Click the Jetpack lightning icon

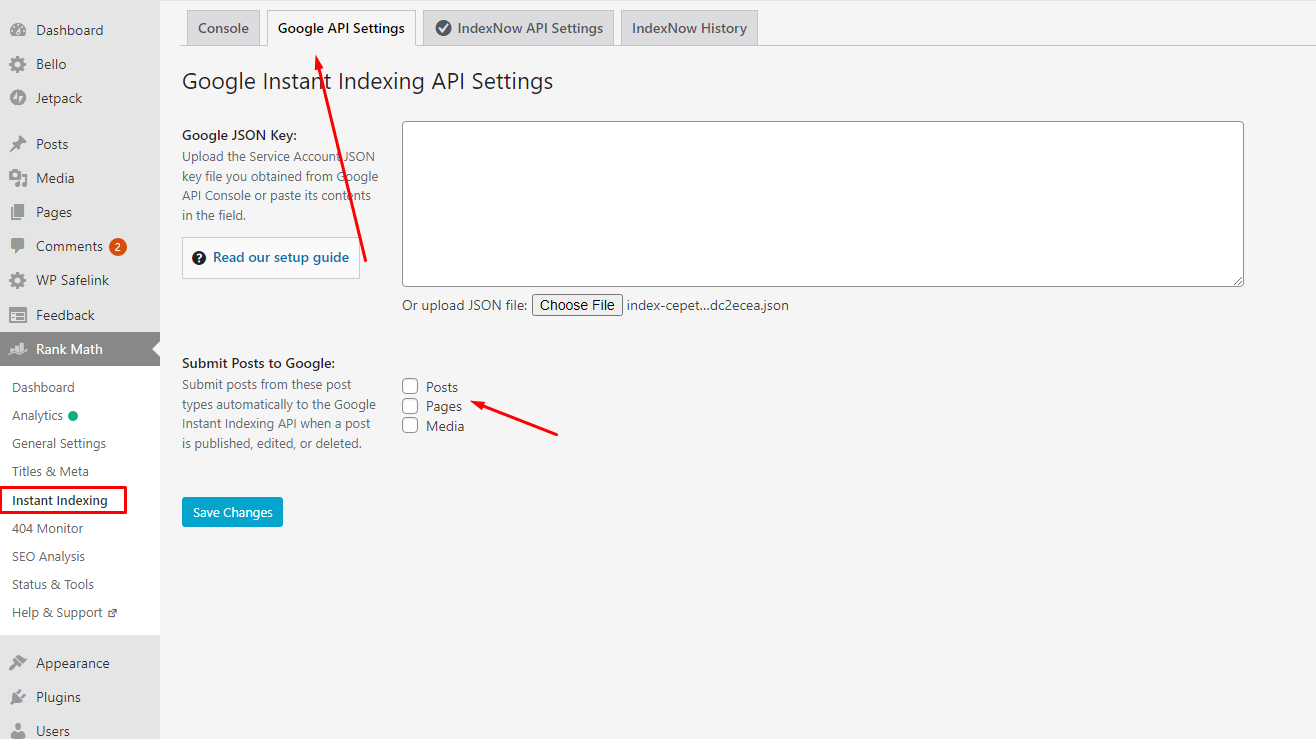click(18, 98)
